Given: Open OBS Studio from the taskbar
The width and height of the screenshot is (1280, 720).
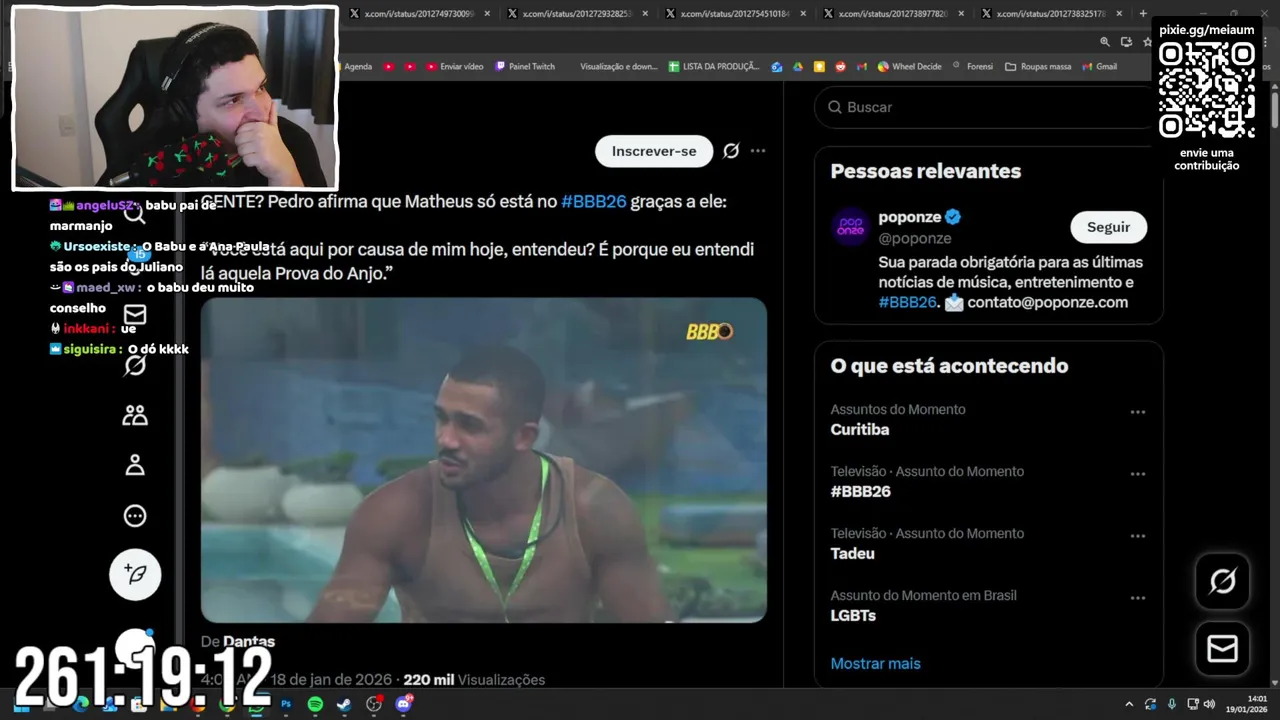Looking at the screenshot, I should coord(374,704).
